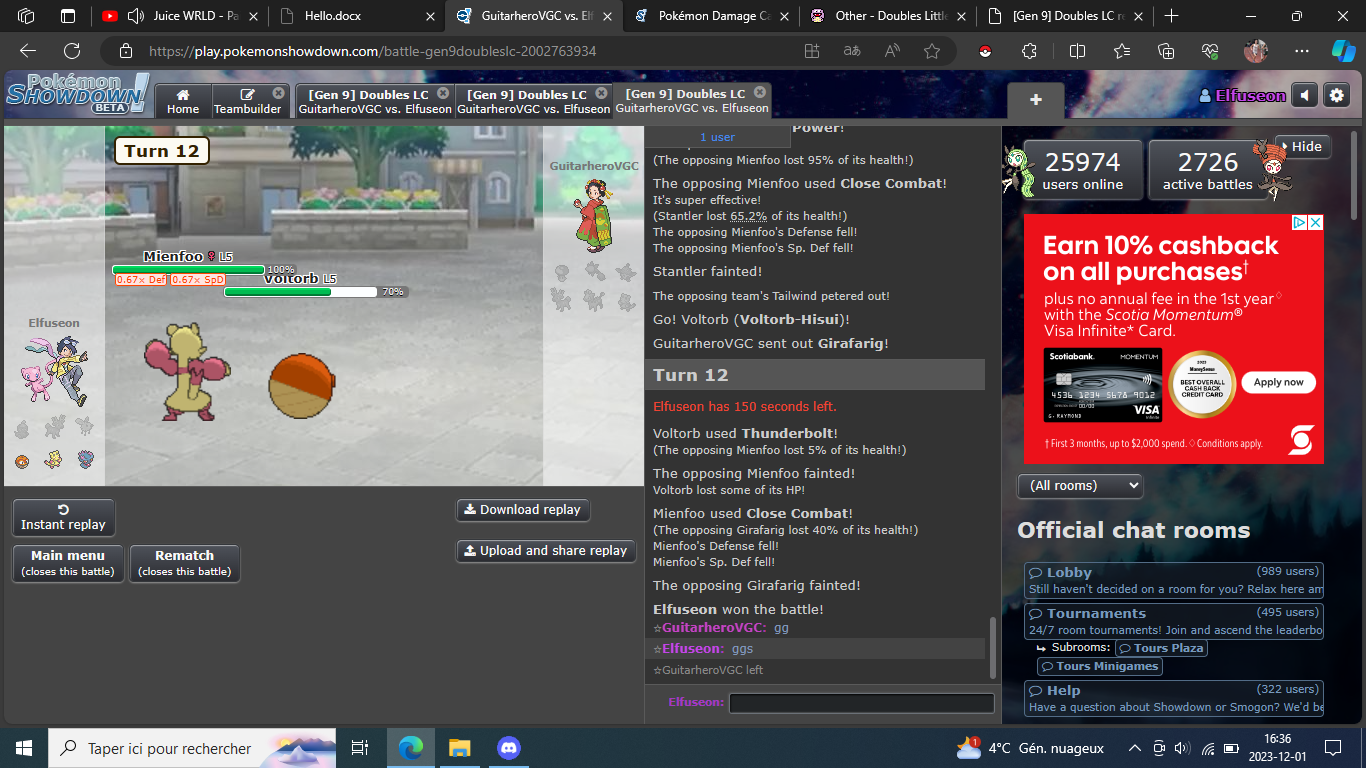
Task: Switch to the Hello.docx browser tab
Action: pyautogui.click(x=359, y=16)
